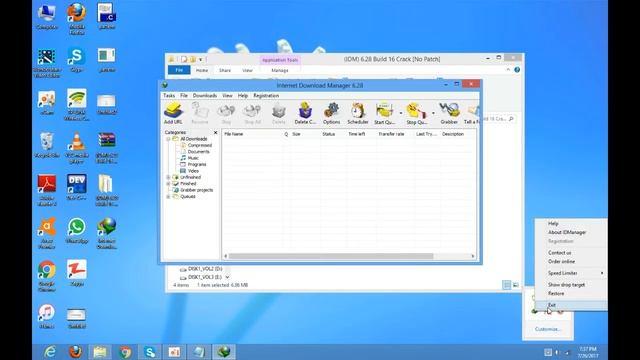
Task: Click the Delete toolbar icon
Action: pyautogui.click(x=278, y=113)
